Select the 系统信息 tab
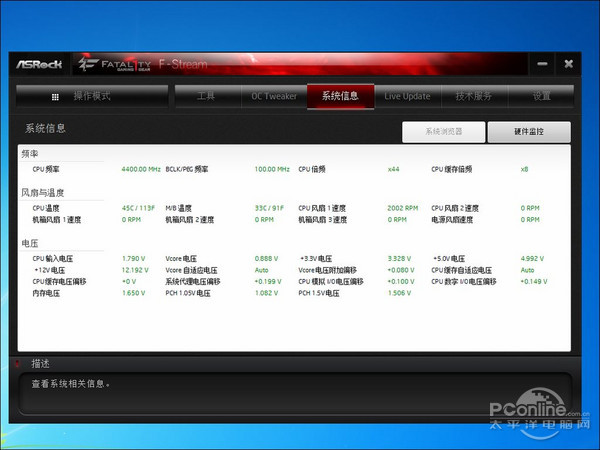 tap(340, 96)
